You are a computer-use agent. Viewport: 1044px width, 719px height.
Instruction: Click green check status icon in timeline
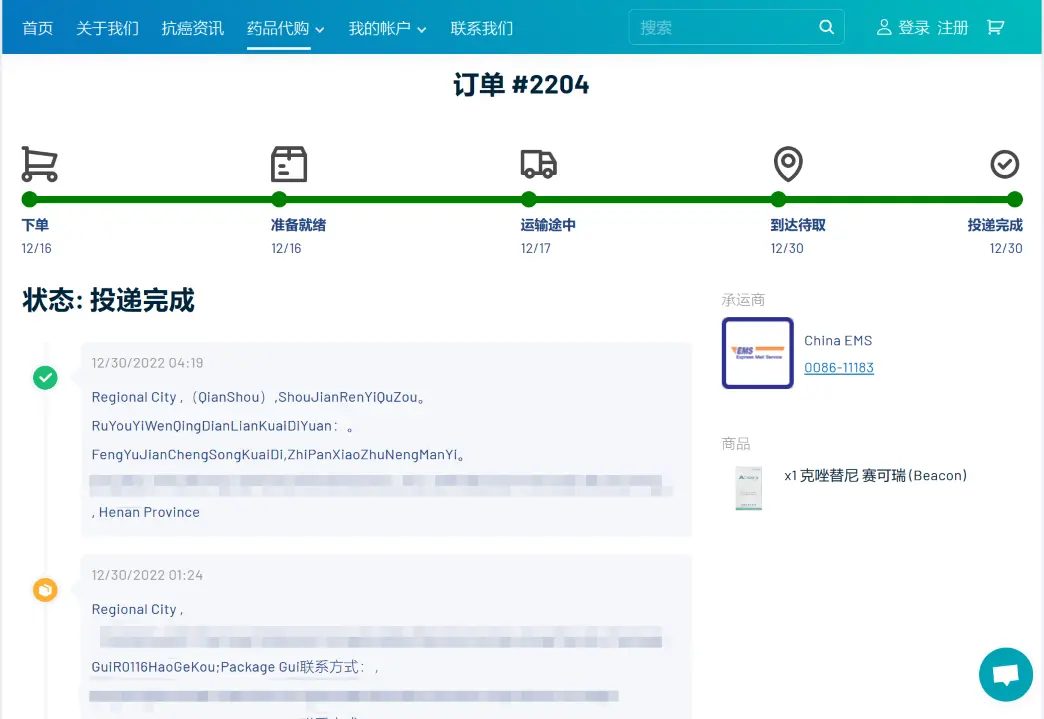(x=45, y=377)
